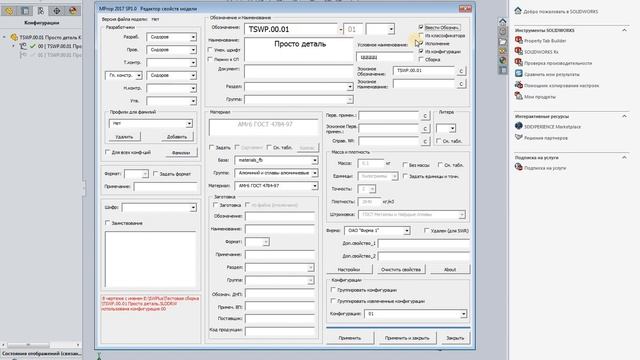Viewport: 640px width, 360px height.
Task: Click 'Доп.свойство_1' input field
Action: click(x=424, y=243)
